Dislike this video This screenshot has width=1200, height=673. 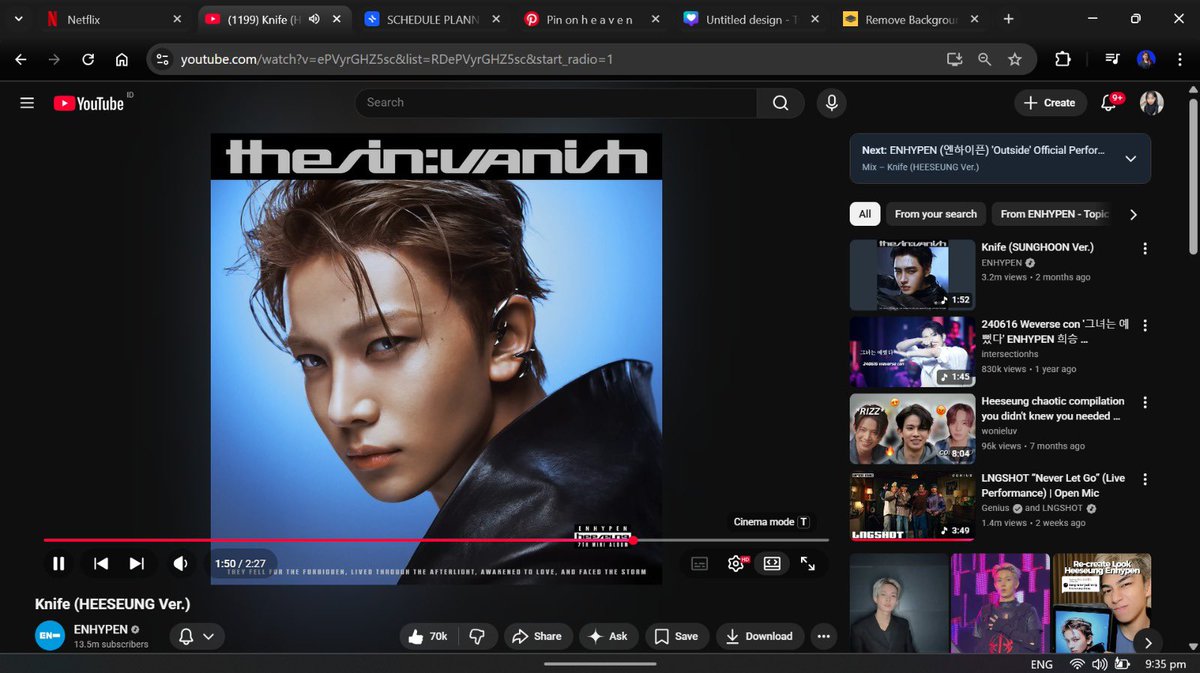pos(477,636)
